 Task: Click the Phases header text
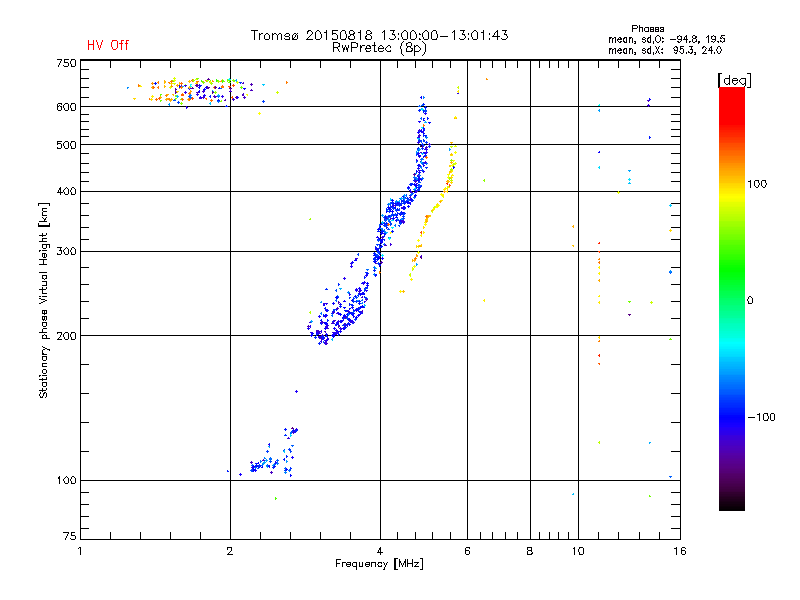pos(647,29)
